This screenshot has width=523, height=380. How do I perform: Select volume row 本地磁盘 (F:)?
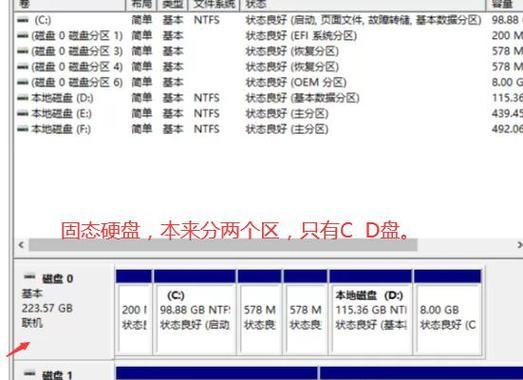269,129
